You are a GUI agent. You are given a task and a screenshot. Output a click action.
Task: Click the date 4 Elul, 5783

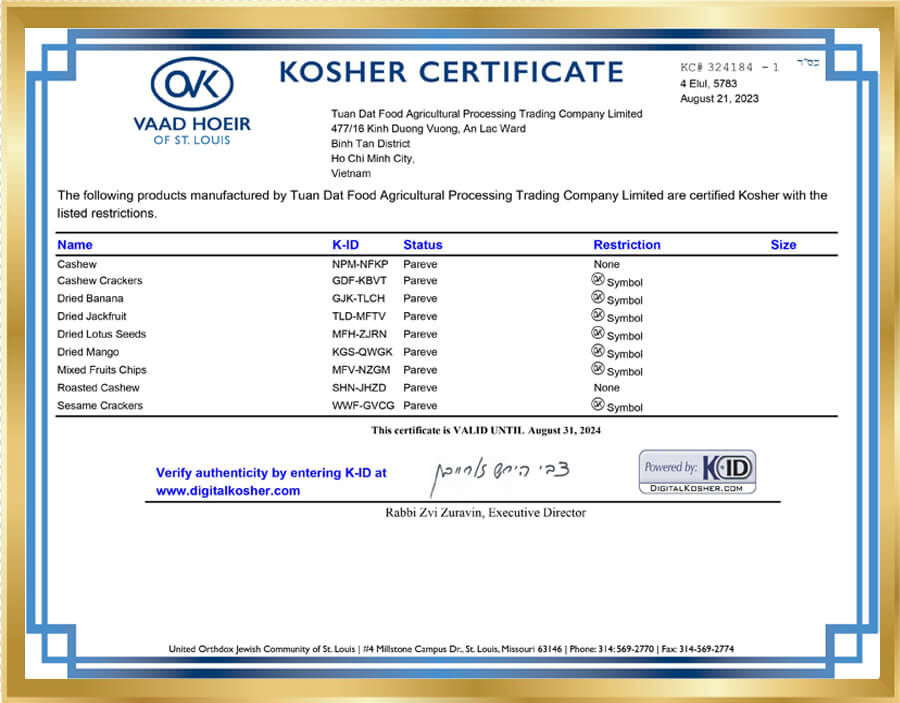click(x=708, y=84)
